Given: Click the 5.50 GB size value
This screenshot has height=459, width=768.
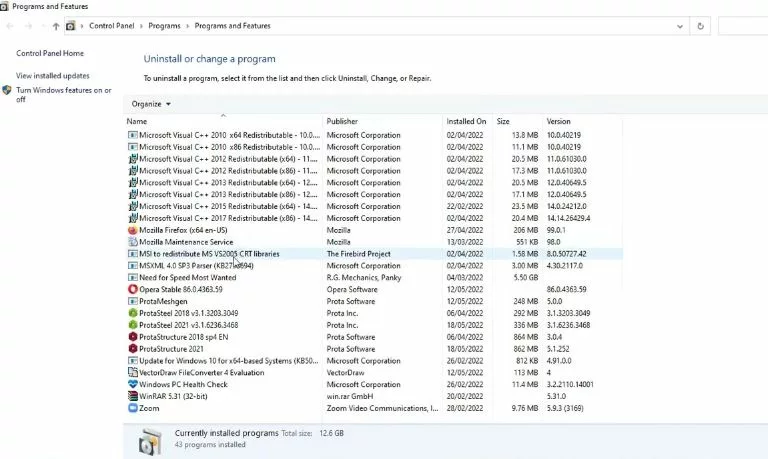Looking at the screenshot, I should point(526,277).
